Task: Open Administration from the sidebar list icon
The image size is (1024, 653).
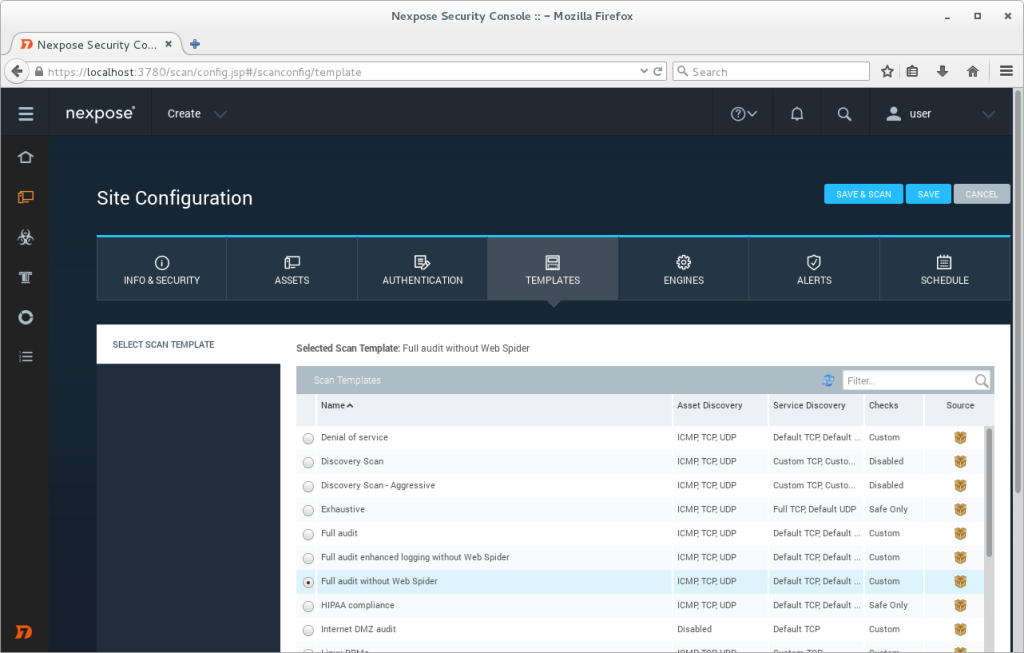Action: (25, 357)
